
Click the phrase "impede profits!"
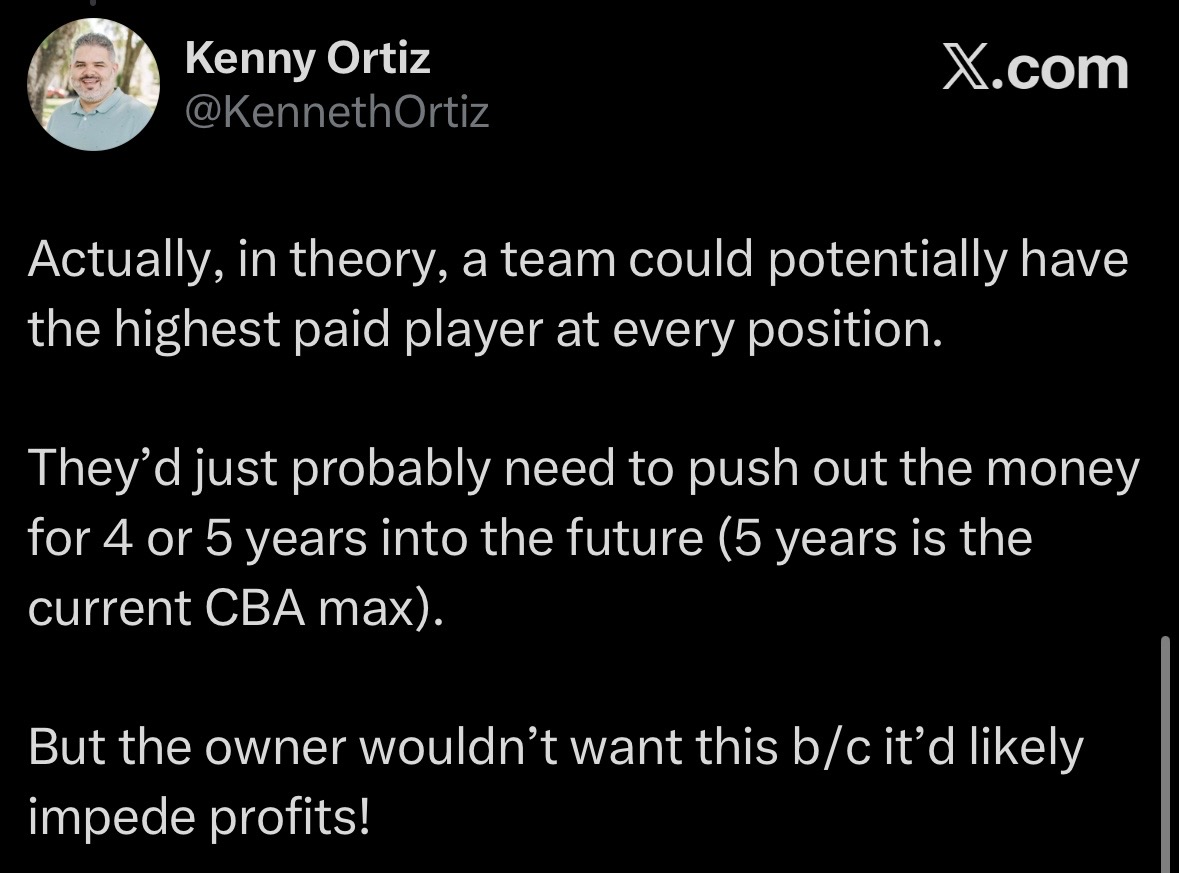(x=200, y=818)
